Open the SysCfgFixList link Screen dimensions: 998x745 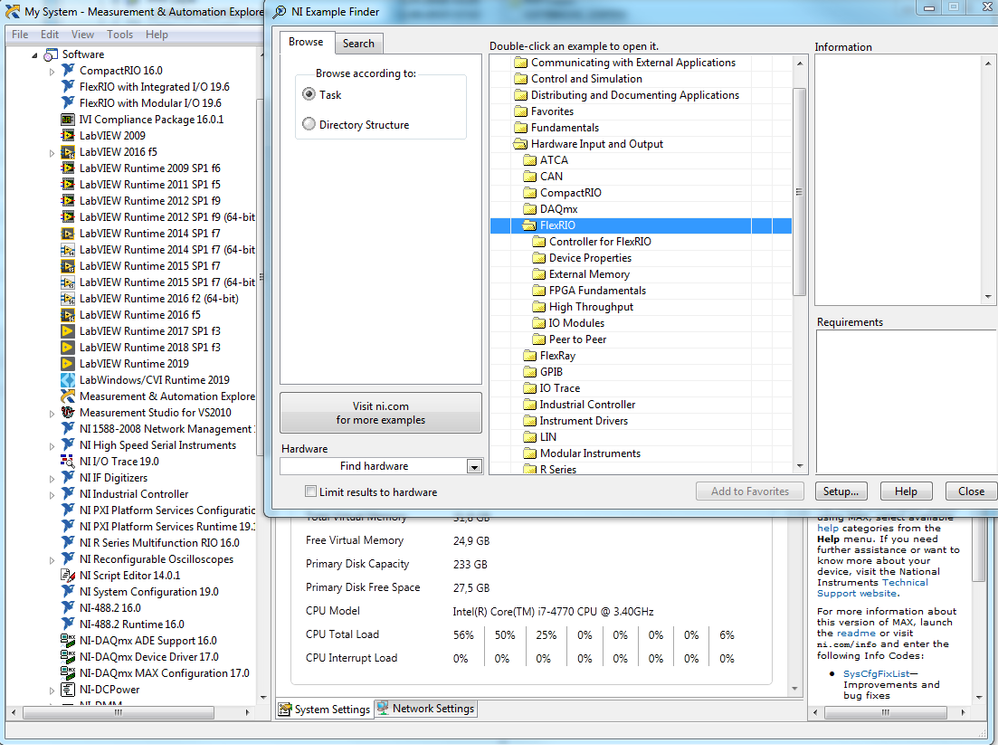(x=876, y=674)
